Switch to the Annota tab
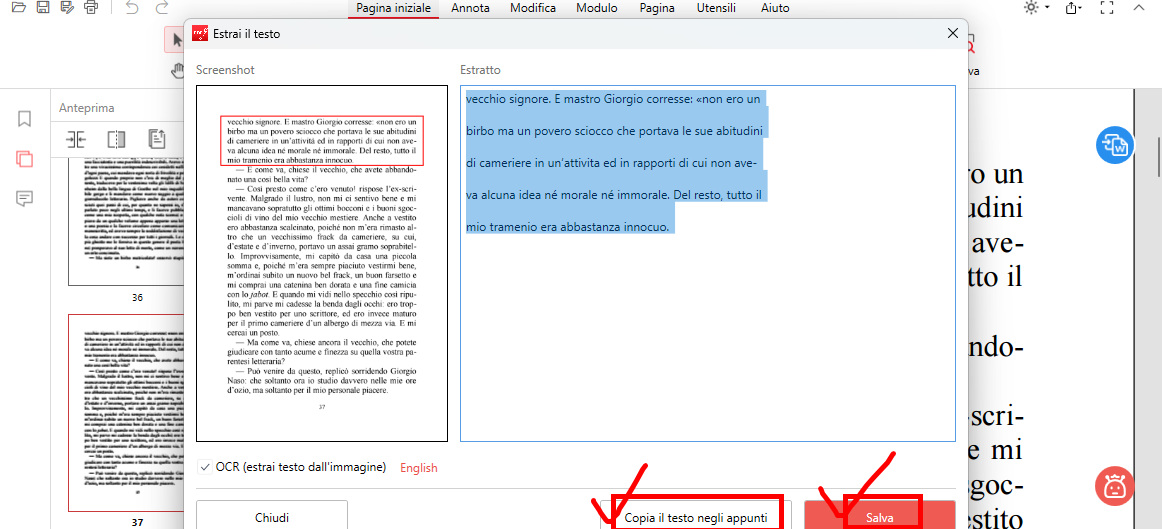Screen dimensions: 1162x529 click(x=470, y=8)
